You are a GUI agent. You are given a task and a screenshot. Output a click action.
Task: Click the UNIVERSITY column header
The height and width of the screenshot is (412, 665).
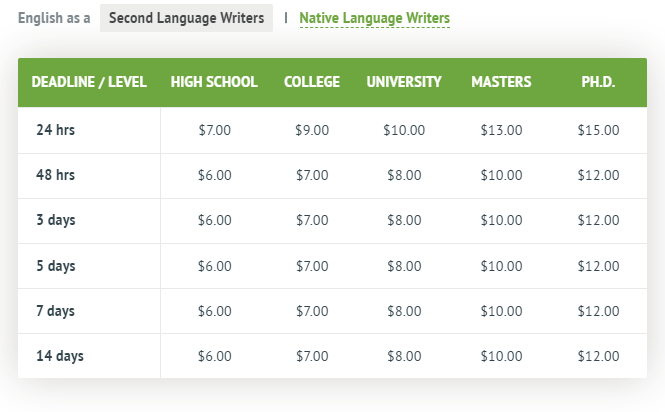click(404, 82)
